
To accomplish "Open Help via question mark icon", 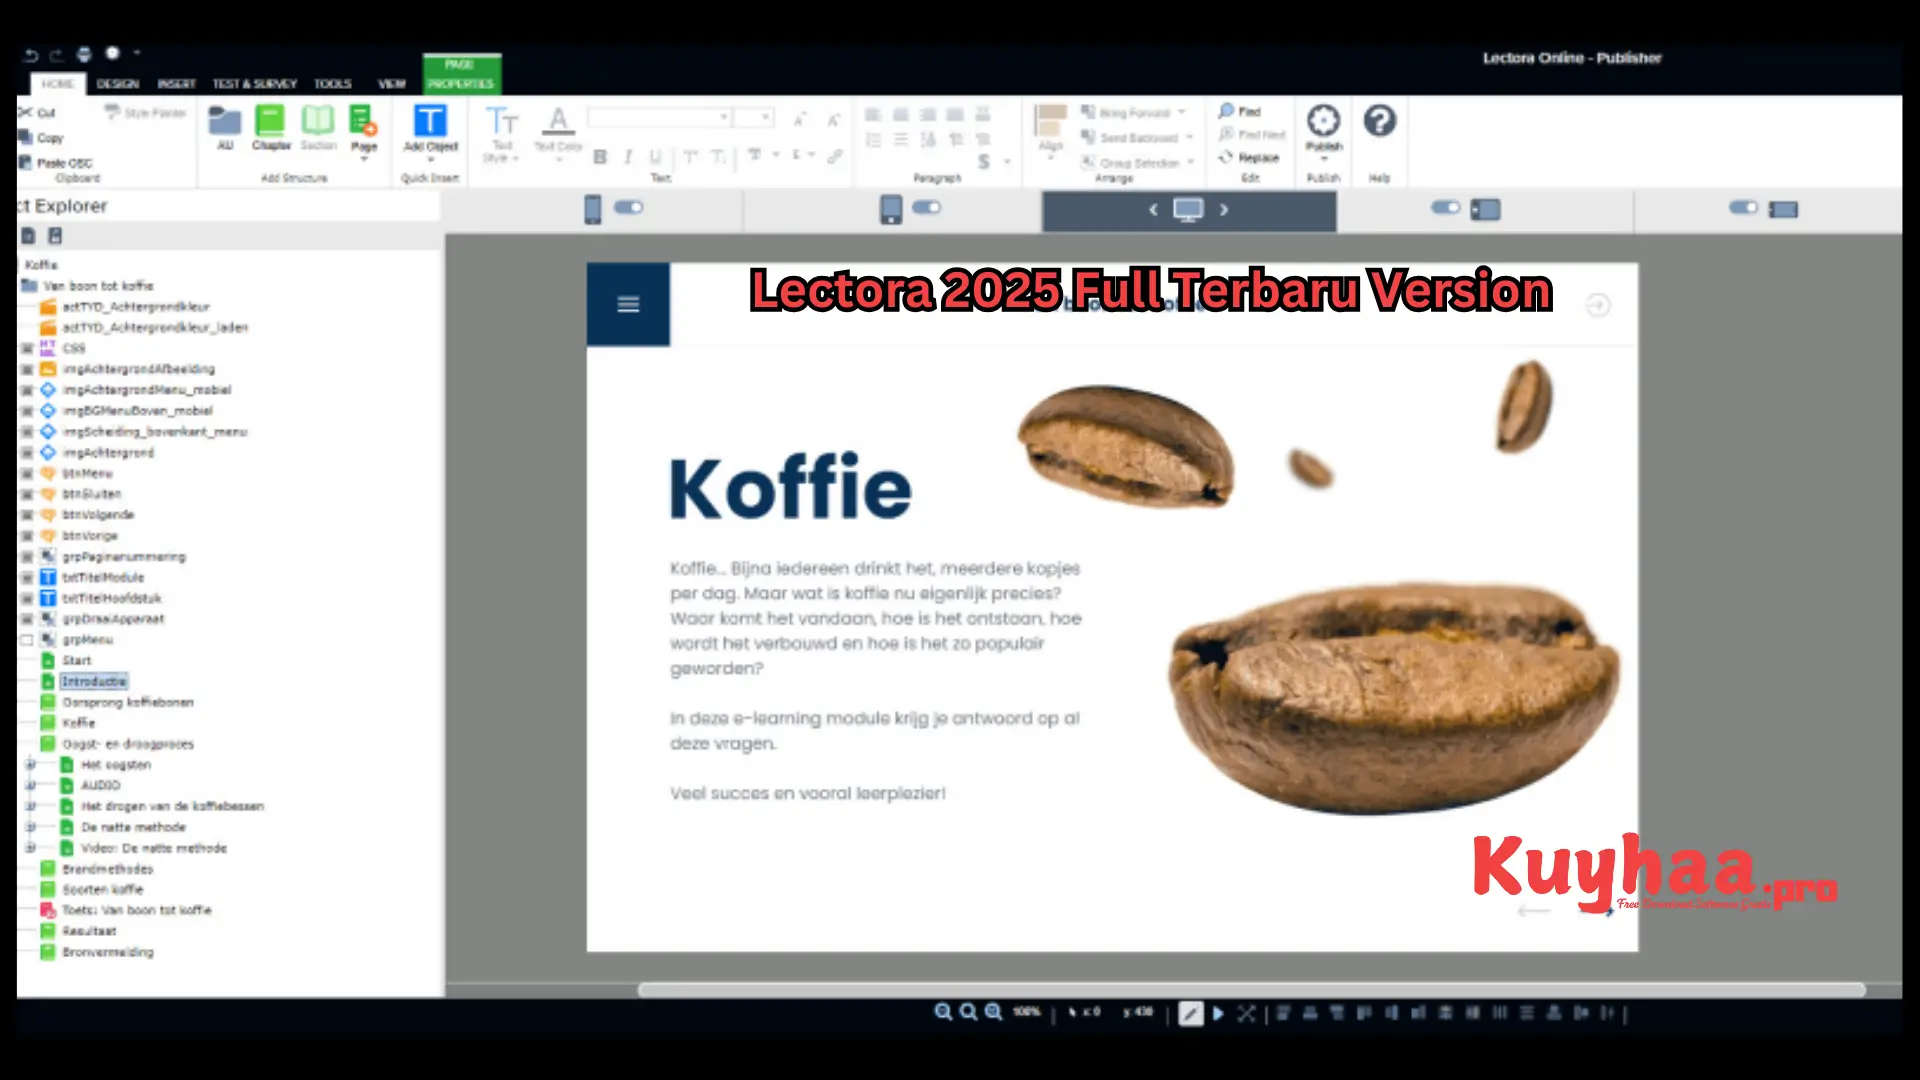I will point(1379,122).
